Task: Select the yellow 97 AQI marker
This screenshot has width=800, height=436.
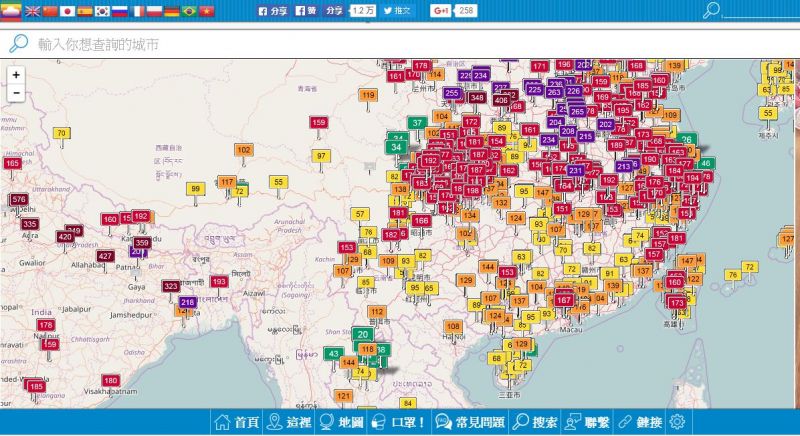Action: pos(321,156)
